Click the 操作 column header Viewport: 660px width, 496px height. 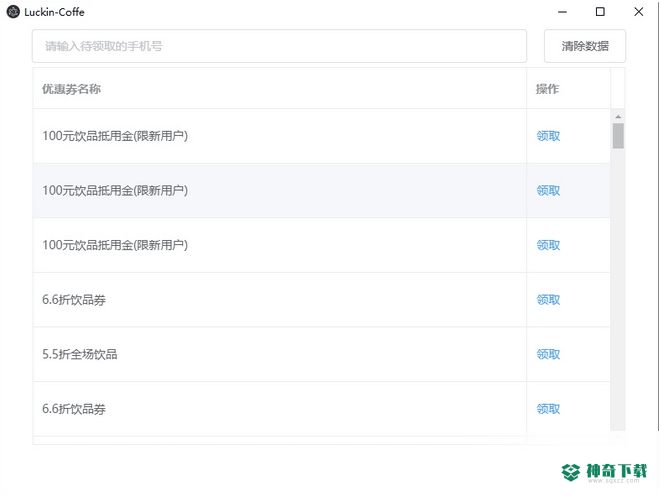[x=547, y=89]
